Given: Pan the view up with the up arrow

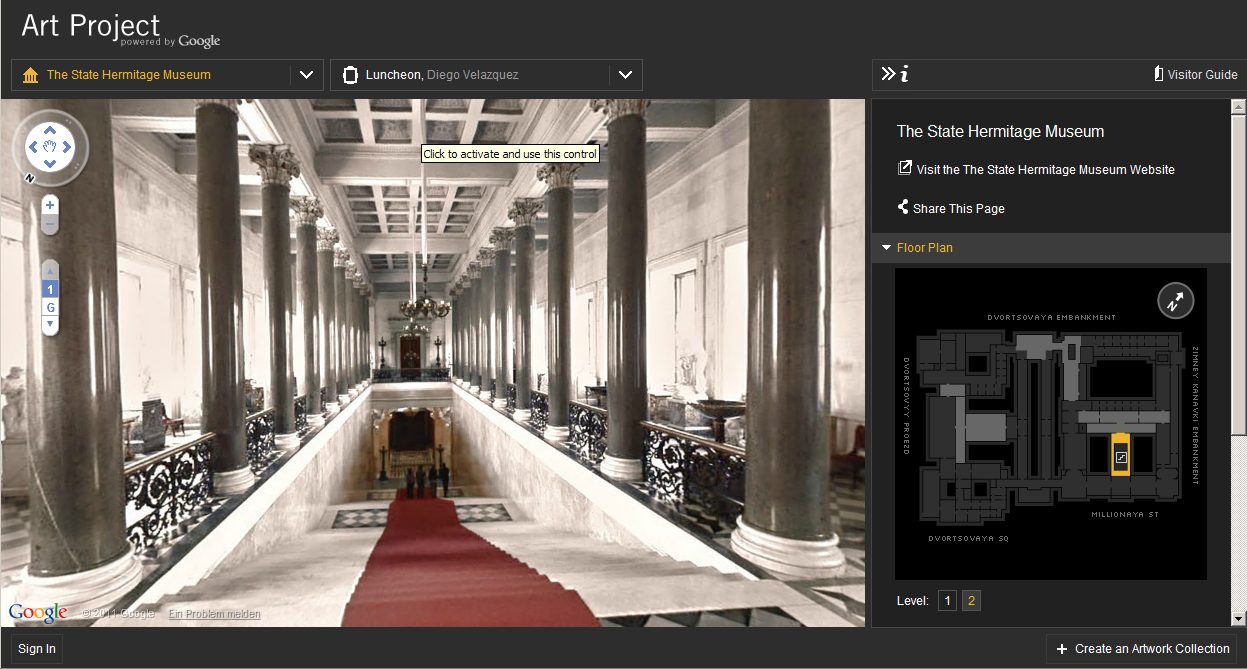Looking at the screenshot, I should pos(50,130).
